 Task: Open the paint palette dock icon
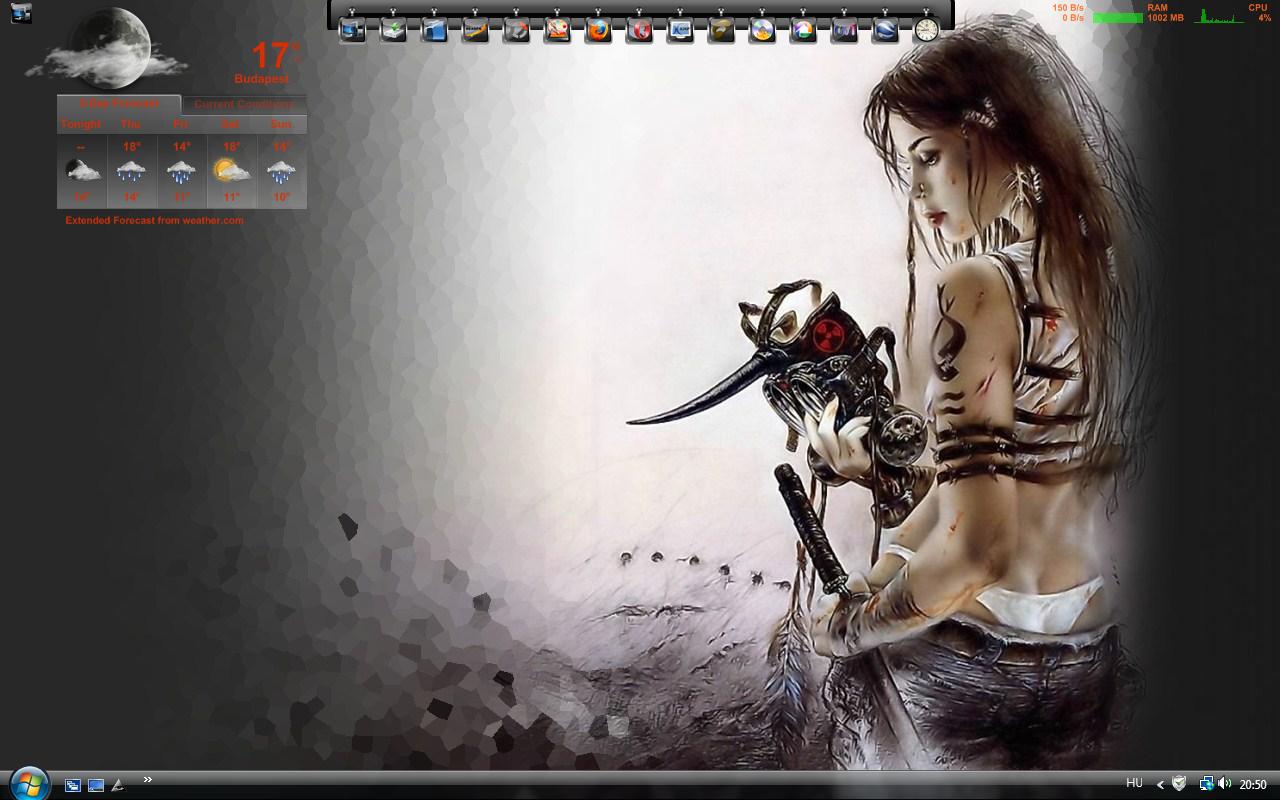tap(558, 31)
